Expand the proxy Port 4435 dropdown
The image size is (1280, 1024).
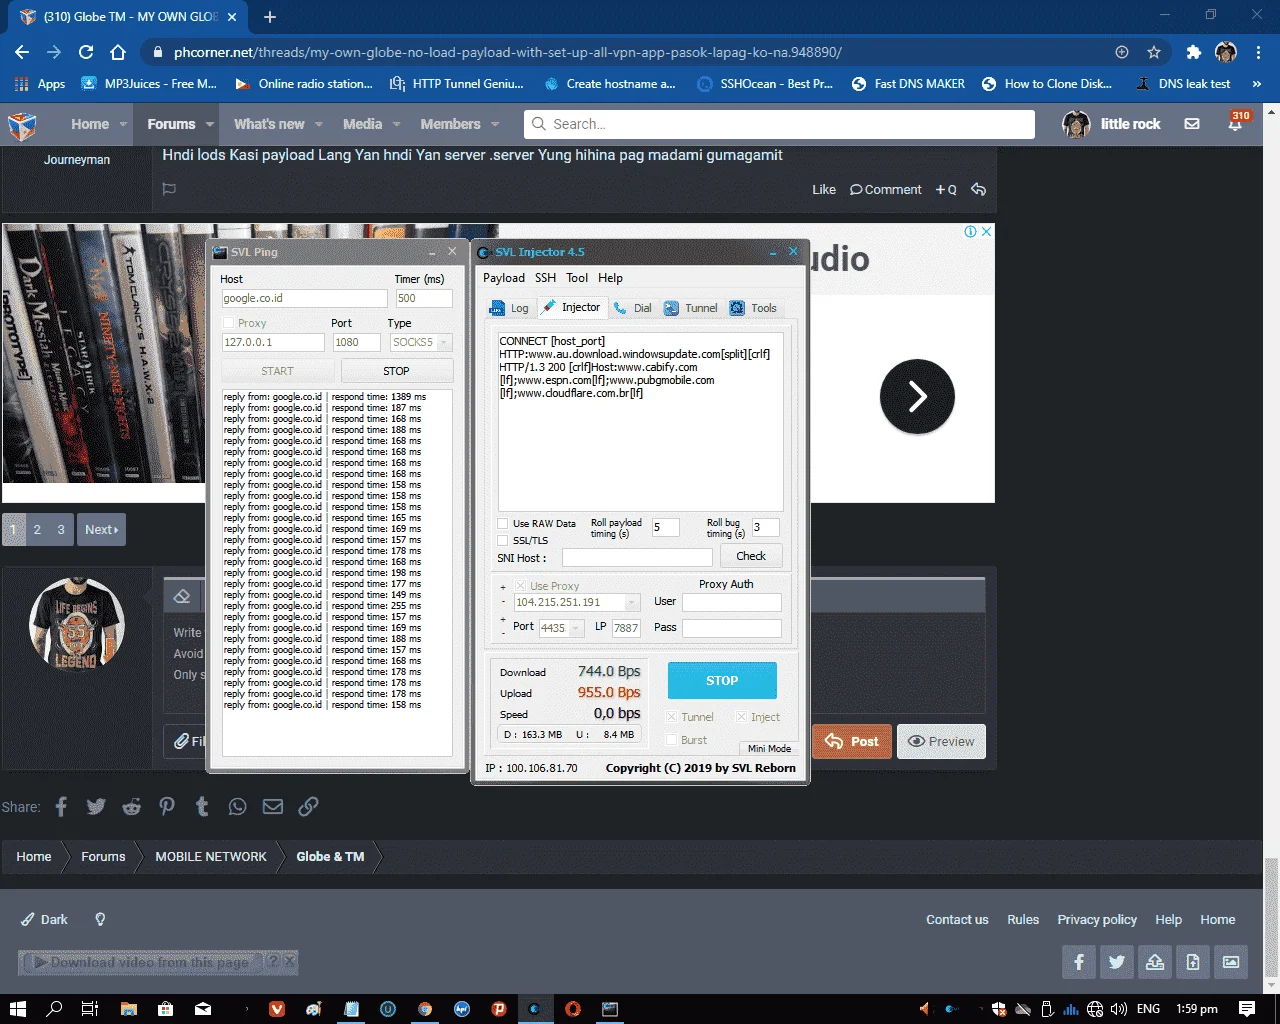pyautogui.click(x=577, y=628)
